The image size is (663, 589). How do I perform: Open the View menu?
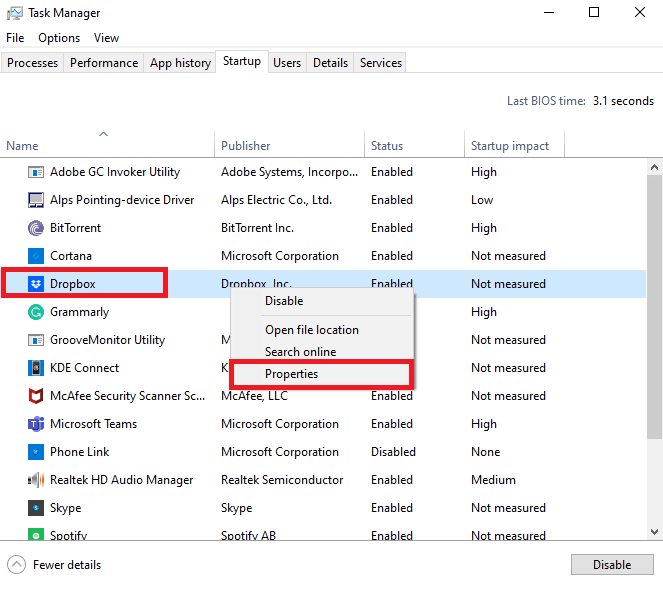(106, 38)
